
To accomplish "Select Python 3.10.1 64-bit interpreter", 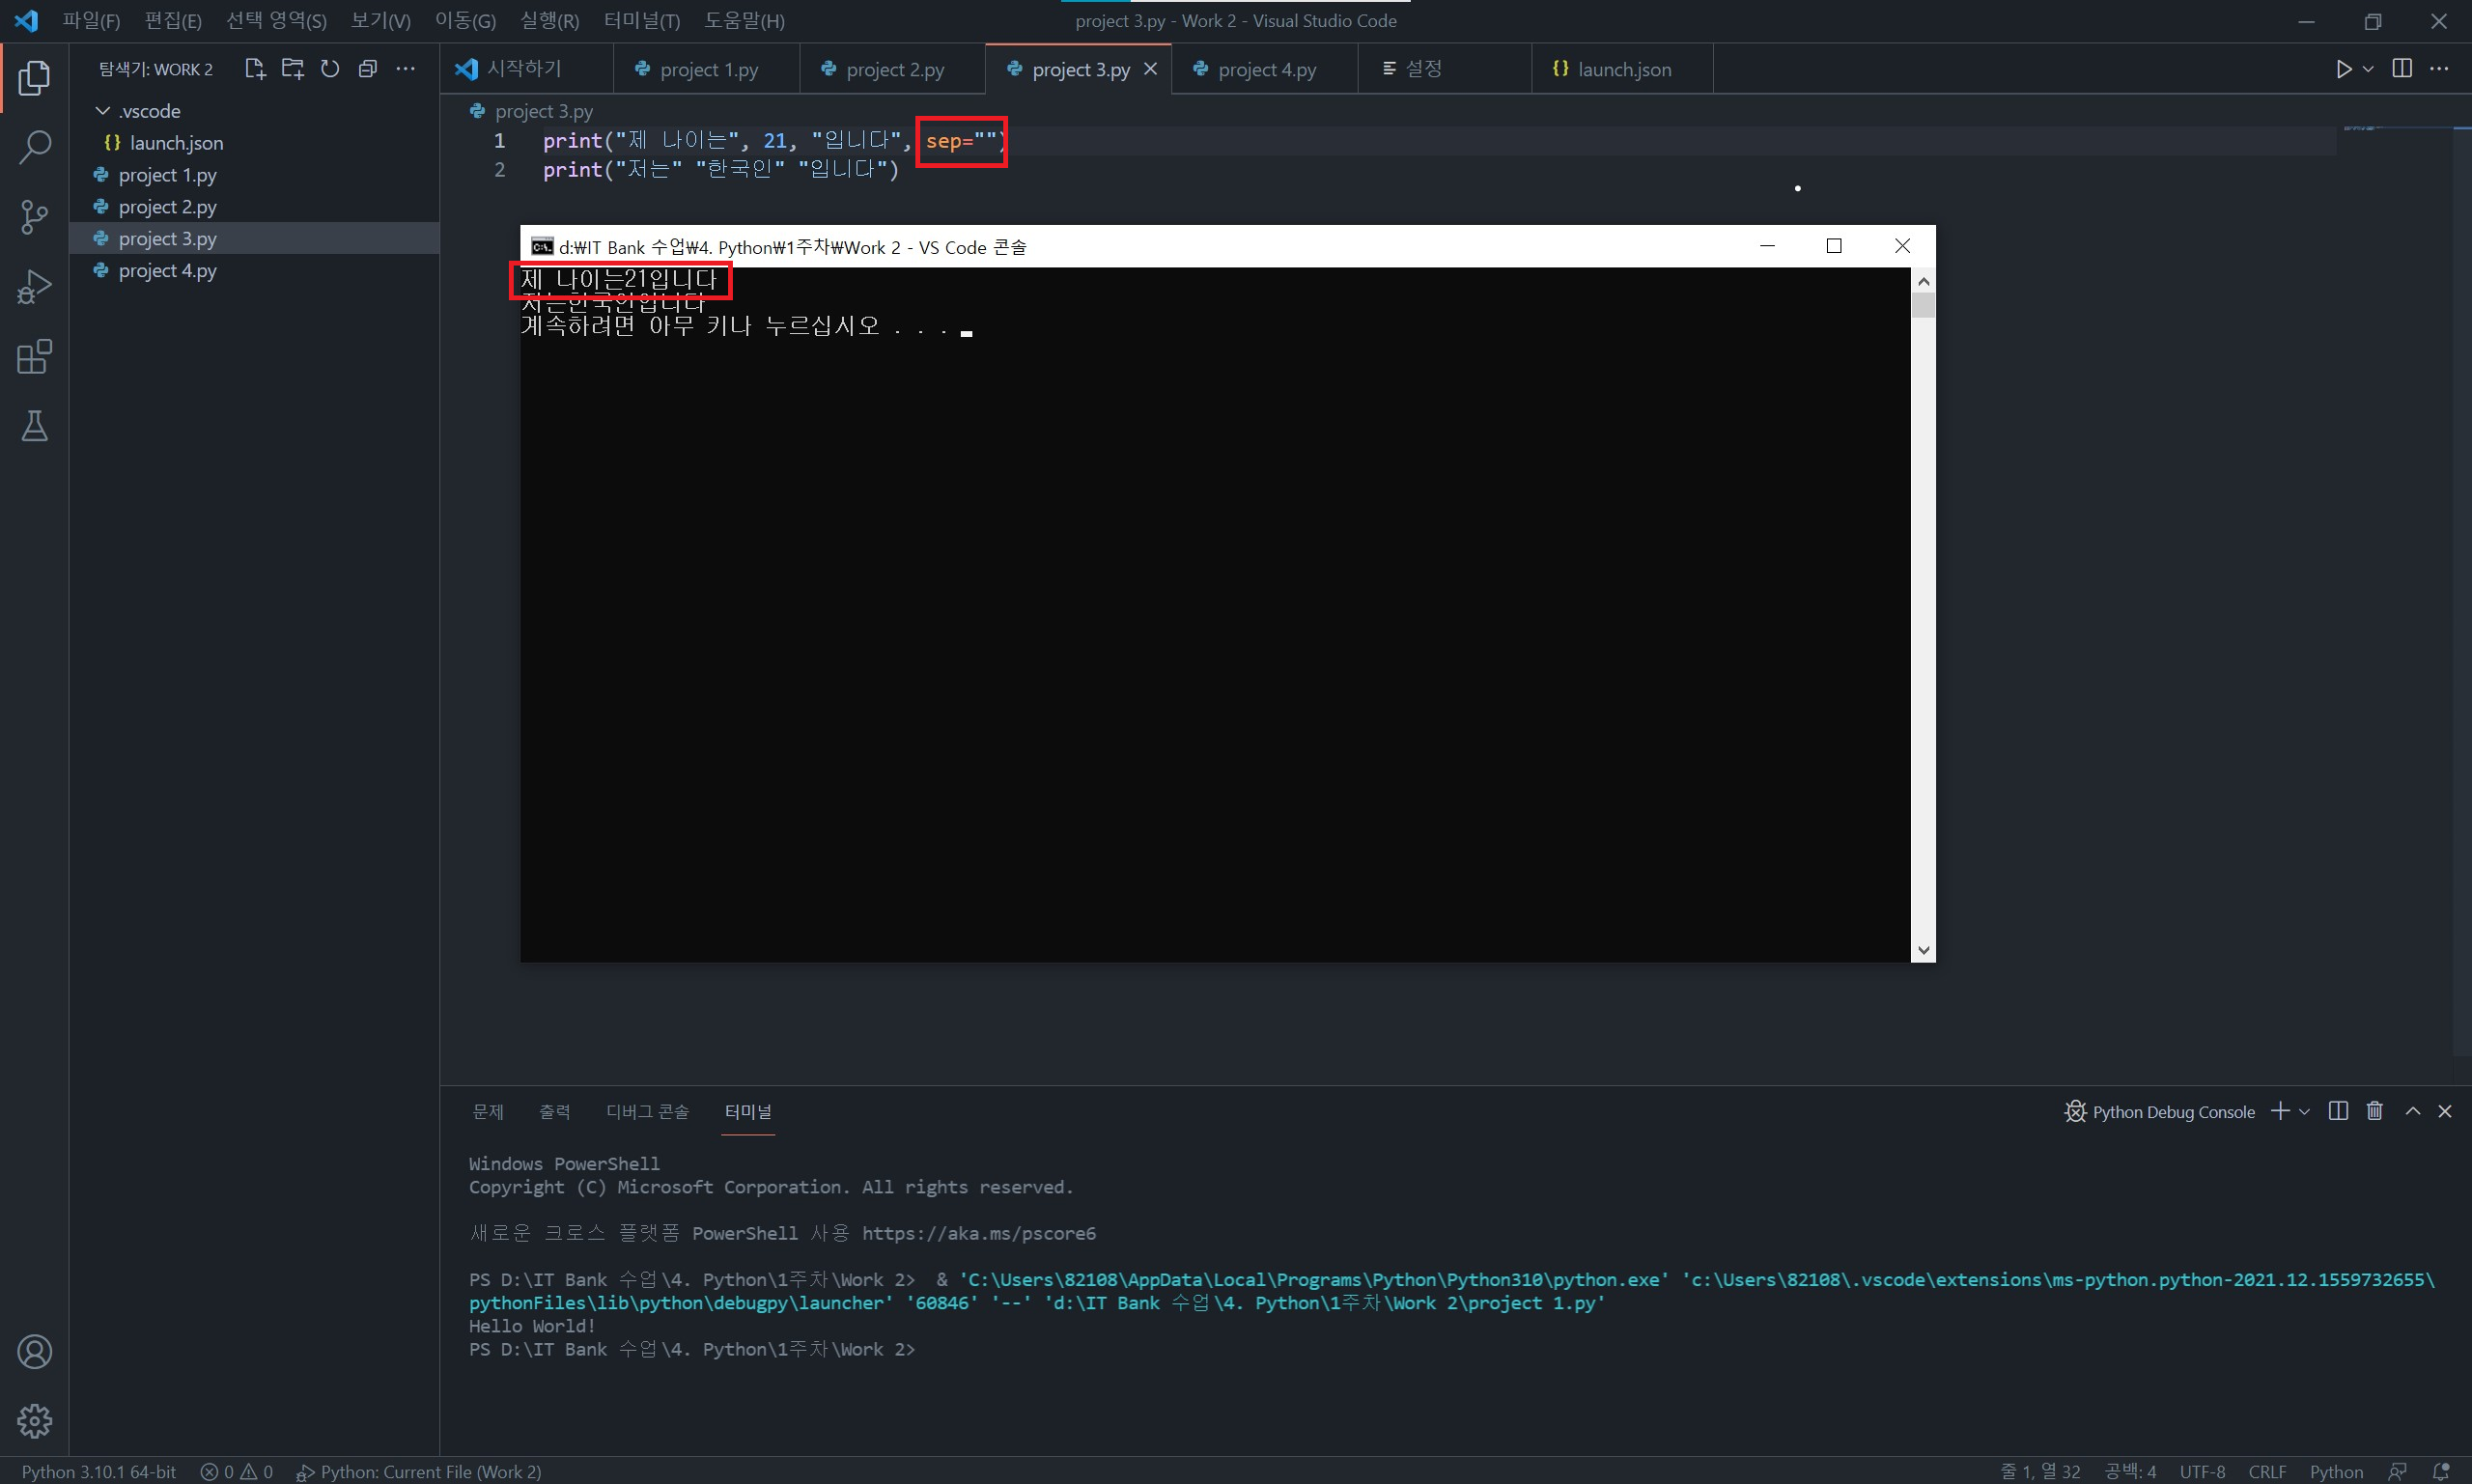I will [99, 1472].
